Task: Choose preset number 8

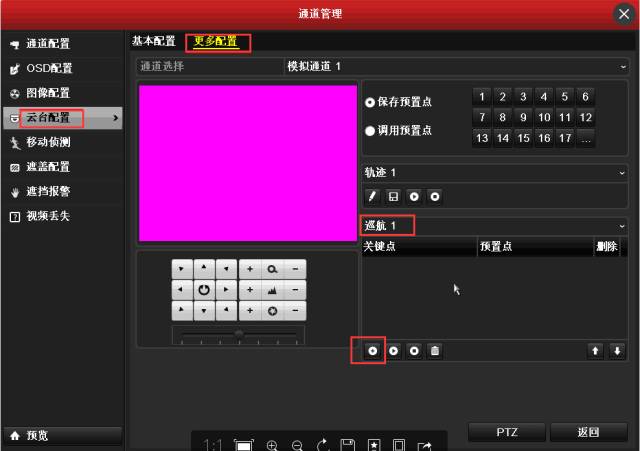Action: point(503,118)
